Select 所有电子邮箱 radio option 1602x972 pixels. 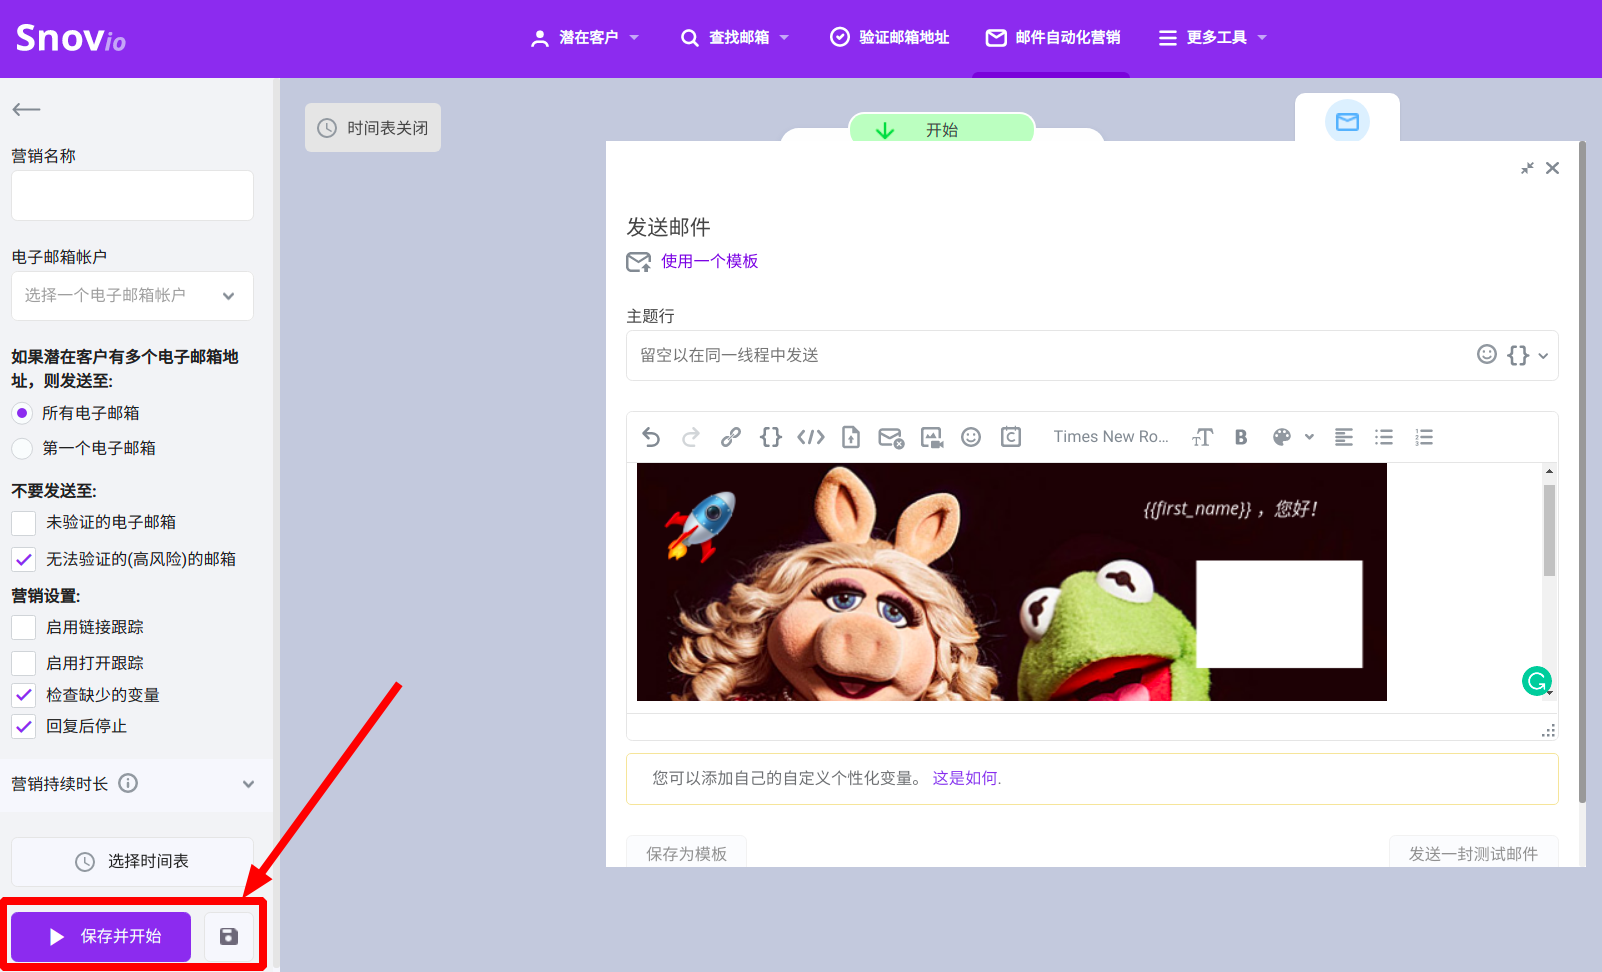[x=22, y=413]
